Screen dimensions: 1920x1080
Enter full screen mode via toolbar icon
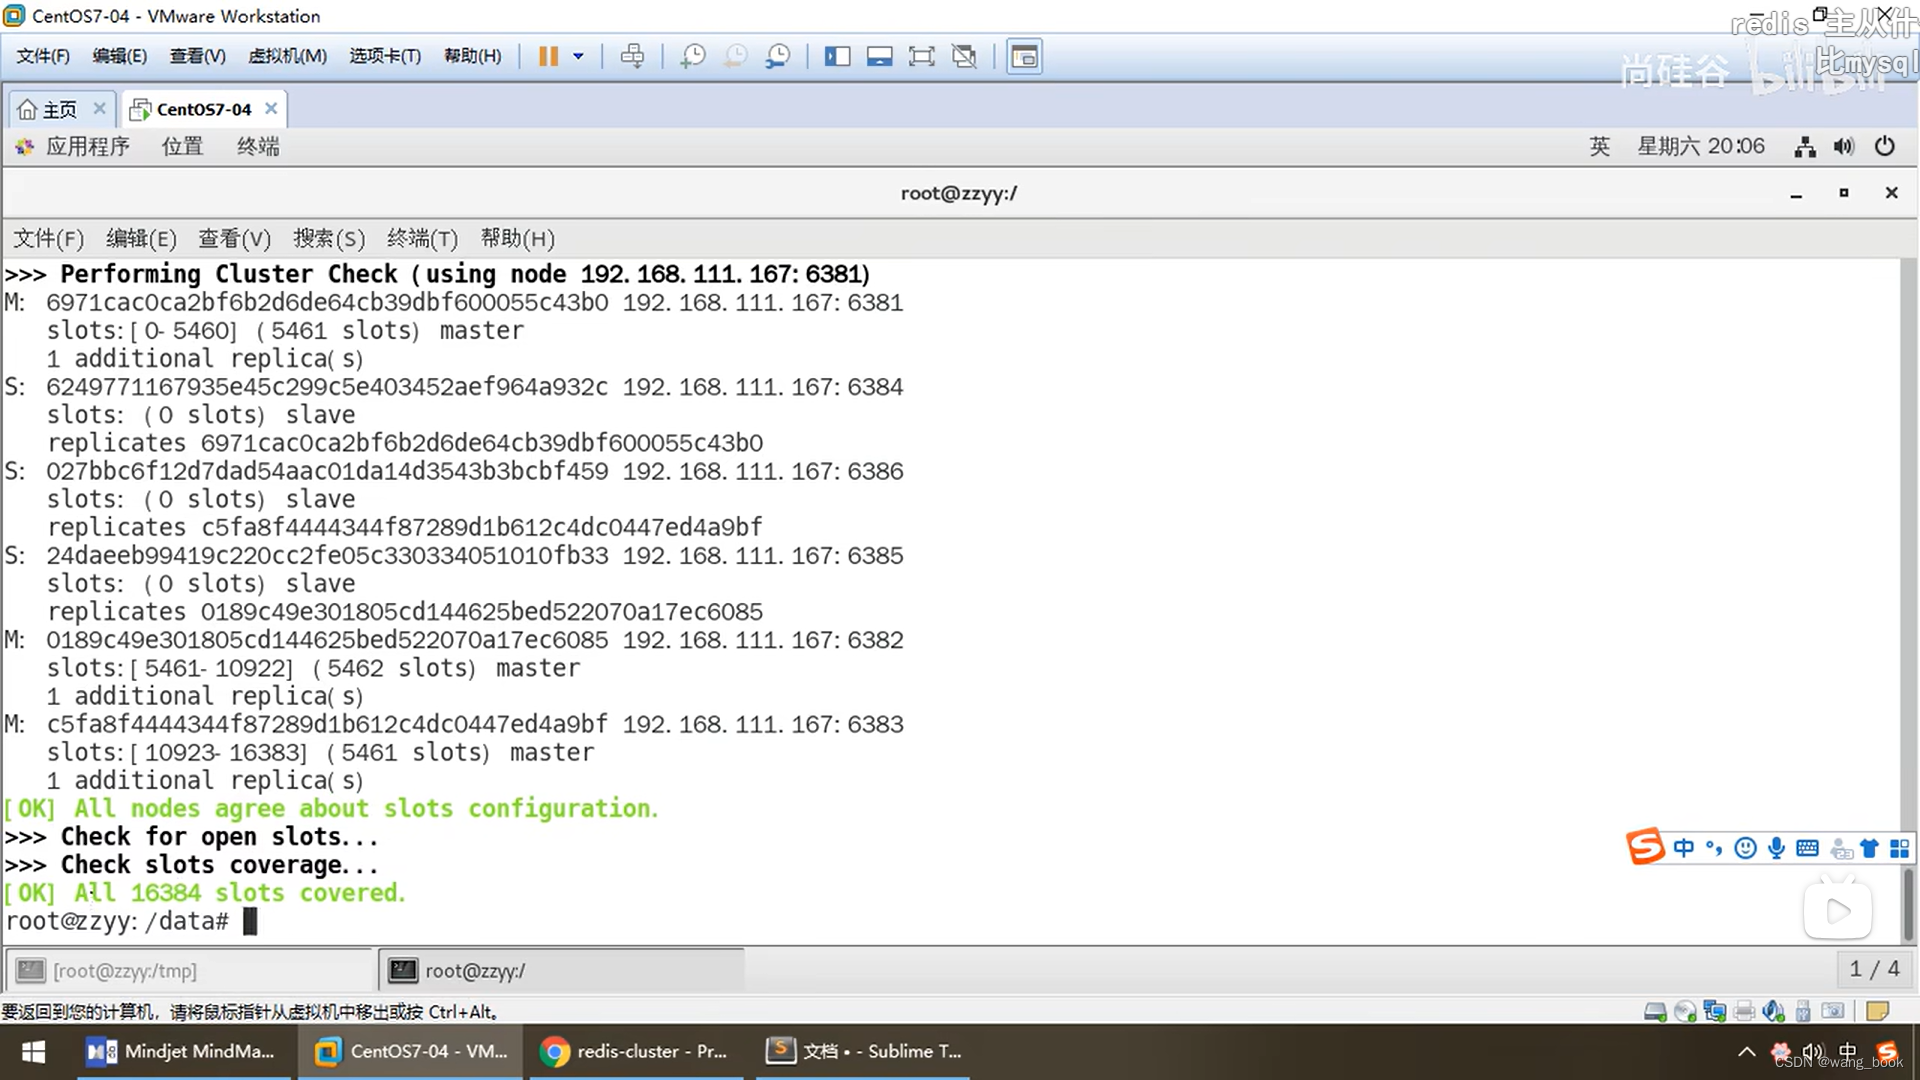click(921, 56)
